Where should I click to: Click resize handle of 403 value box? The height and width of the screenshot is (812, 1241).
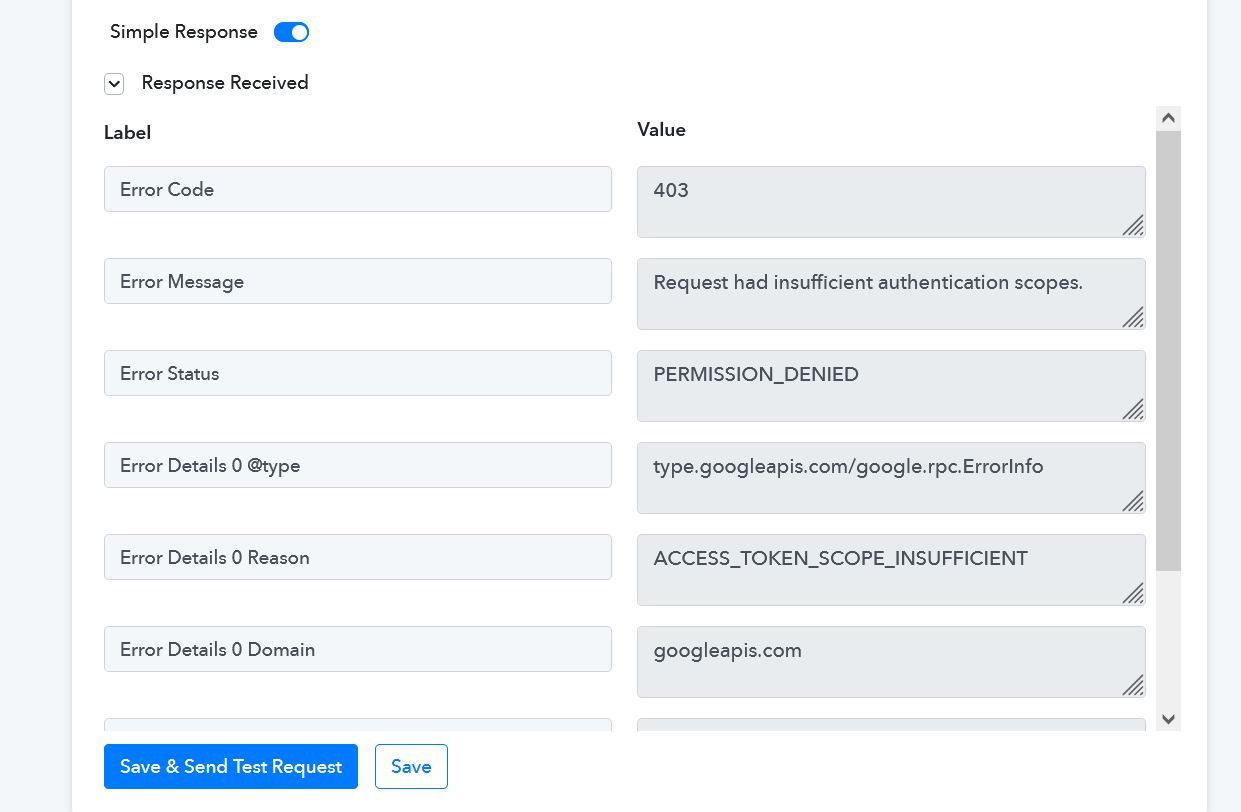[x=1133, y=226]
